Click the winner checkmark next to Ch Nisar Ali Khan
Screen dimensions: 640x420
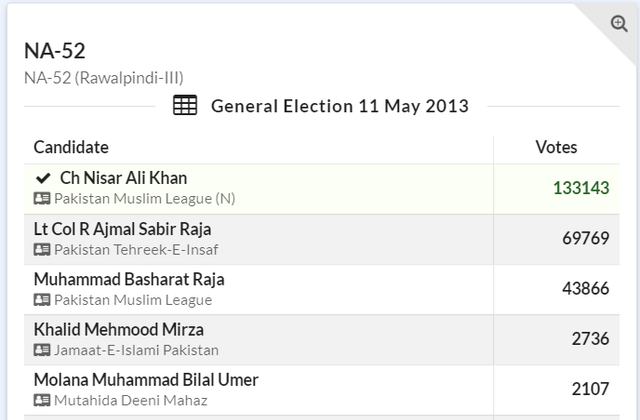click(42, 178)
